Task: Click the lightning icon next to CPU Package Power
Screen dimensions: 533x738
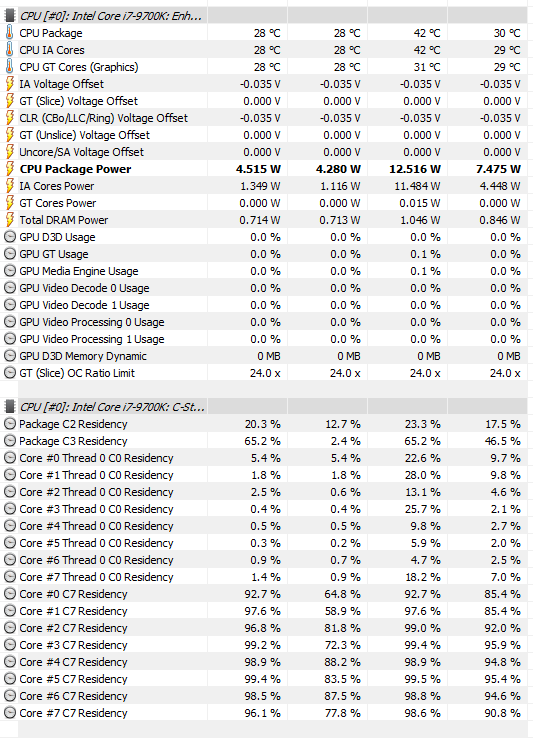Action: (x=9, y=169)
